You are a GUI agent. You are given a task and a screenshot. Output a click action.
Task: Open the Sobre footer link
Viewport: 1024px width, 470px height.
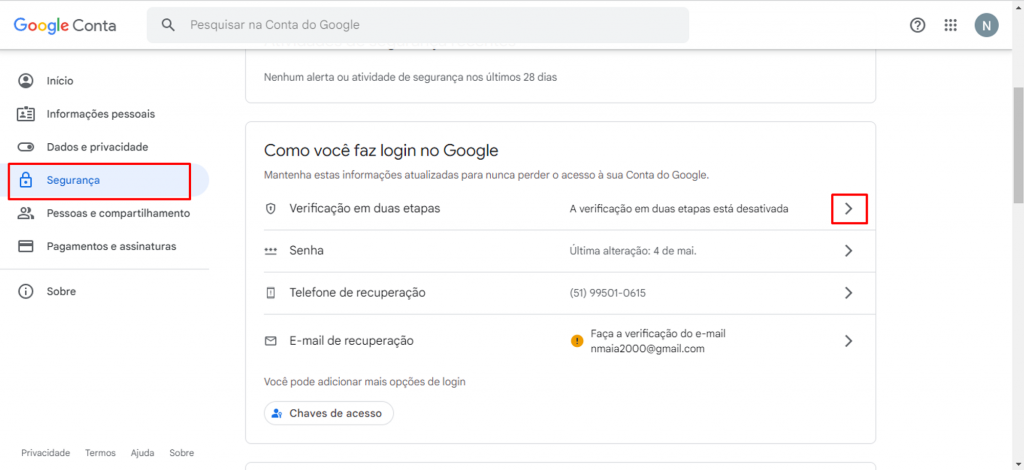point(182,453)
